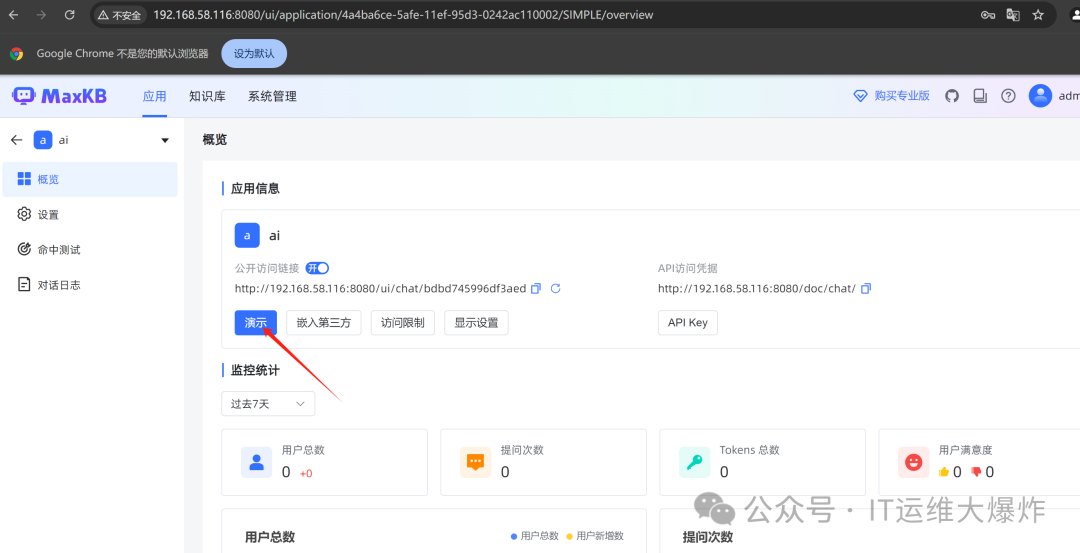
Task: Click the translate page icon
Action: pos(1012,14)
